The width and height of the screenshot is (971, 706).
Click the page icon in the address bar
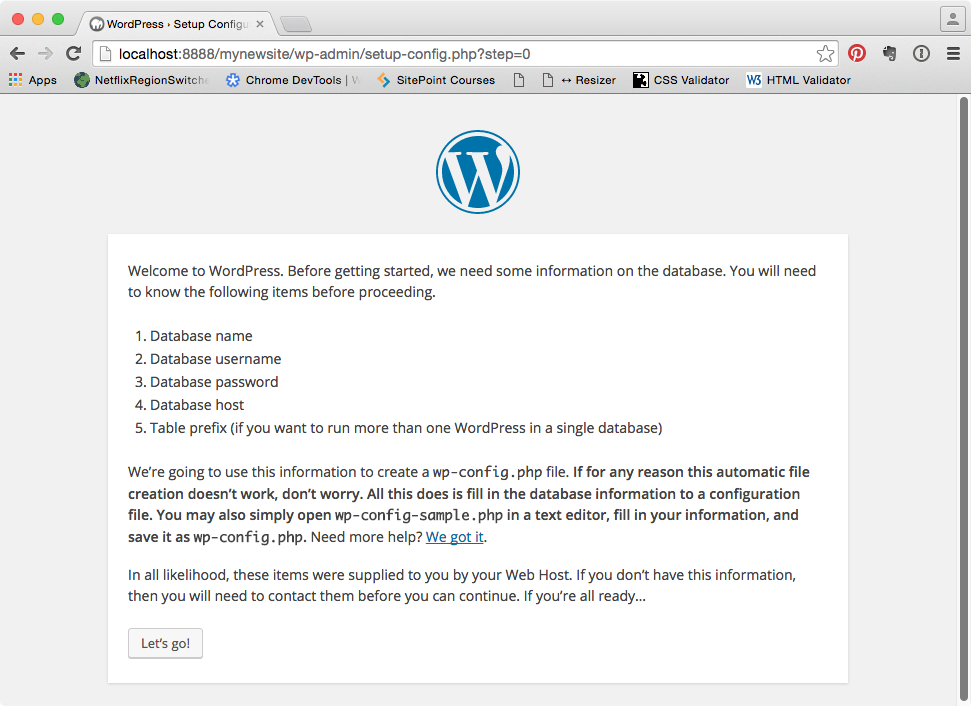tap(106, 54)
